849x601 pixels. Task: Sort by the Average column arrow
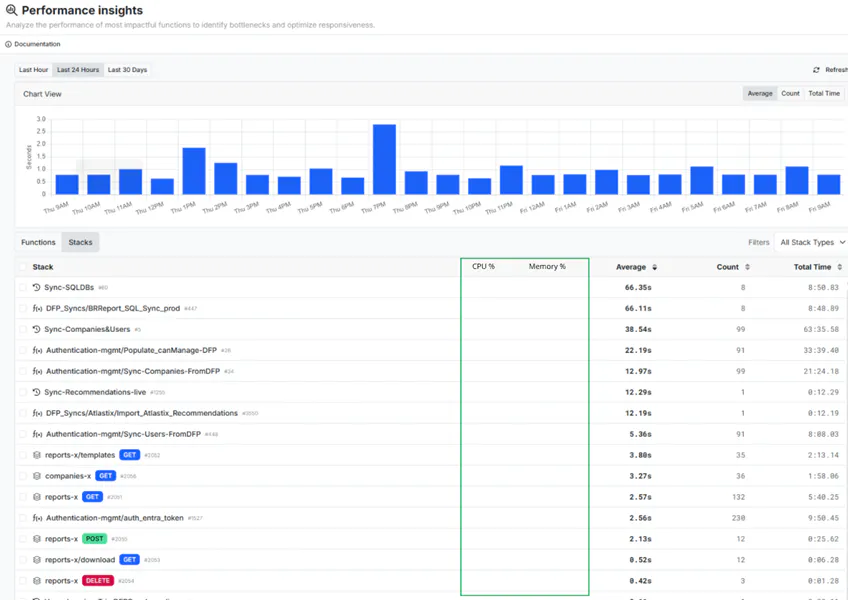tap(655, 267)
